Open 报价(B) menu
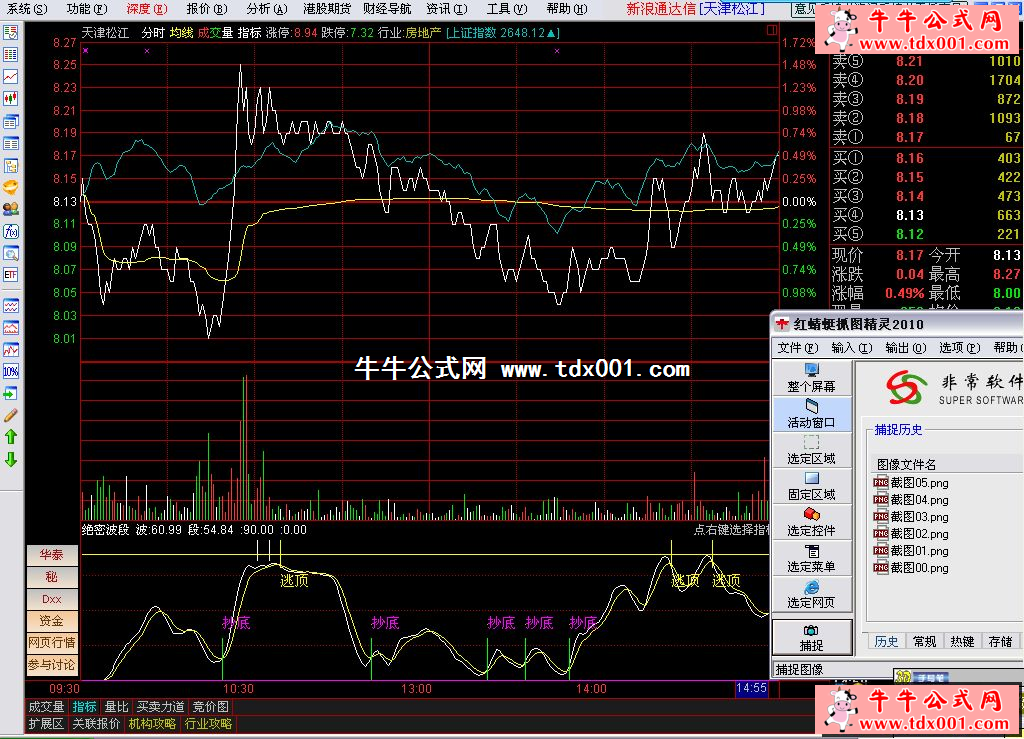The image size is (1024, 739). [206, 9]
